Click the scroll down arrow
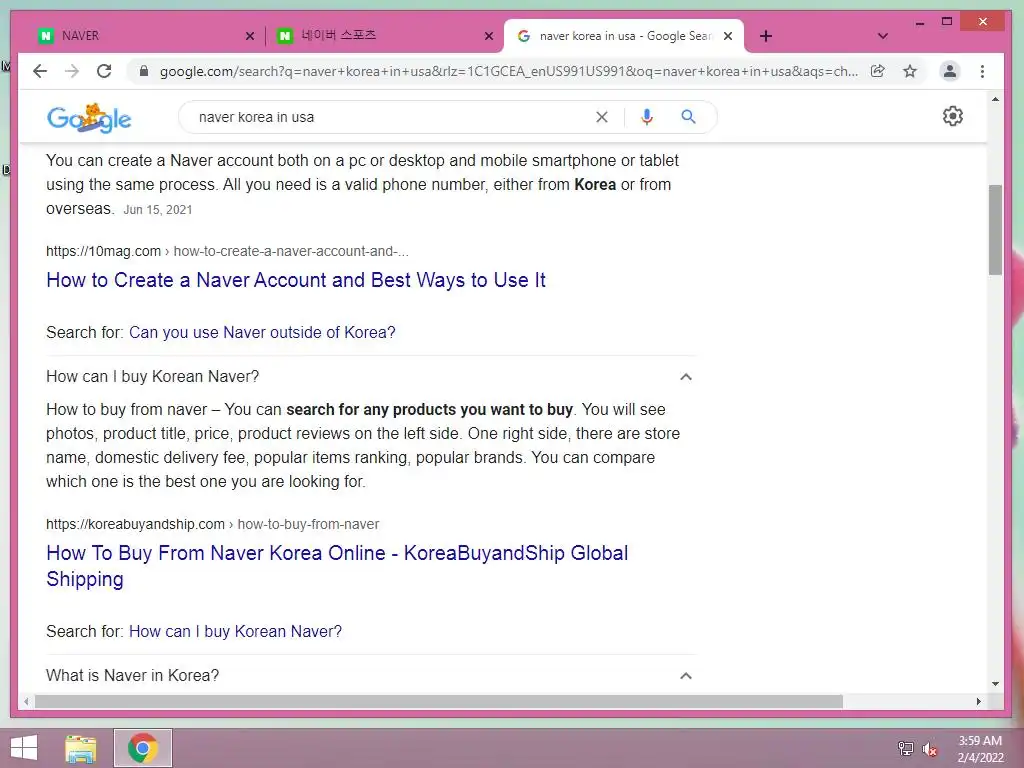 [x=995, y=684]
